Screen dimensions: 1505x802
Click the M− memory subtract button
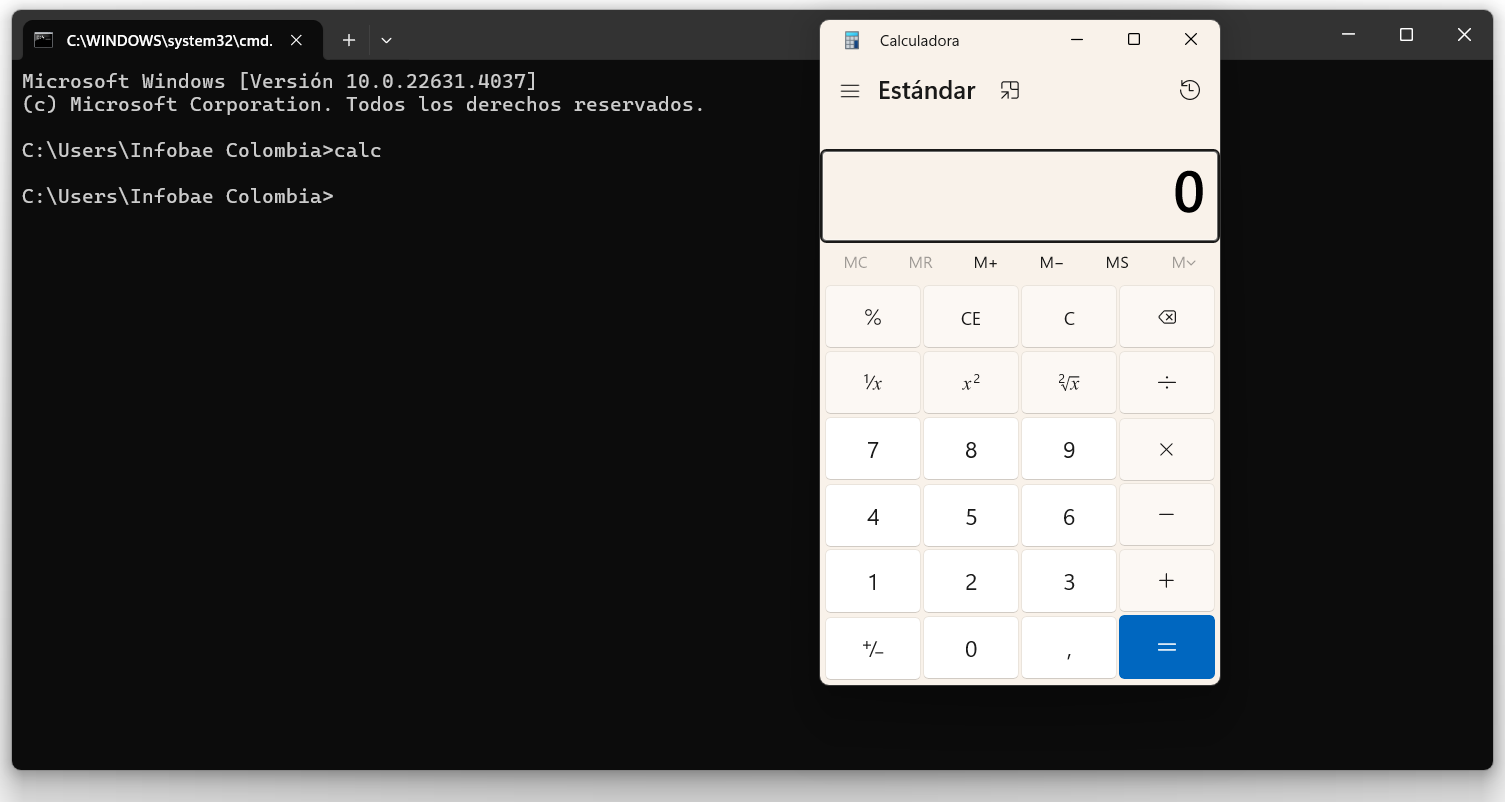coord(1051,263)
